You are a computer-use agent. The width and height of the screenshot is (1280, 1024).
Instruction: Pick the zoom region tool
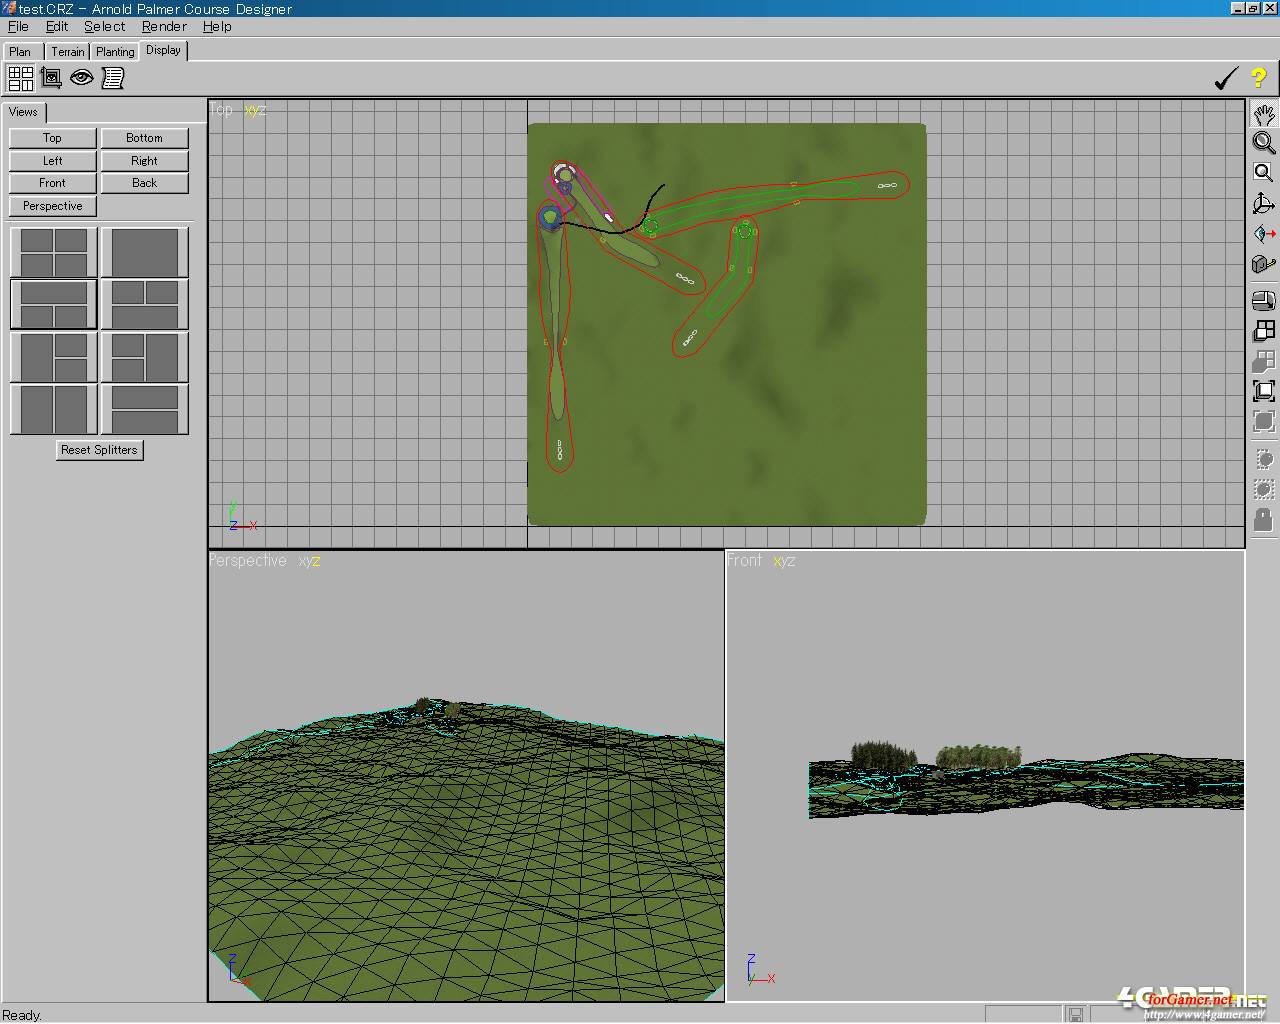point(1264,173)
